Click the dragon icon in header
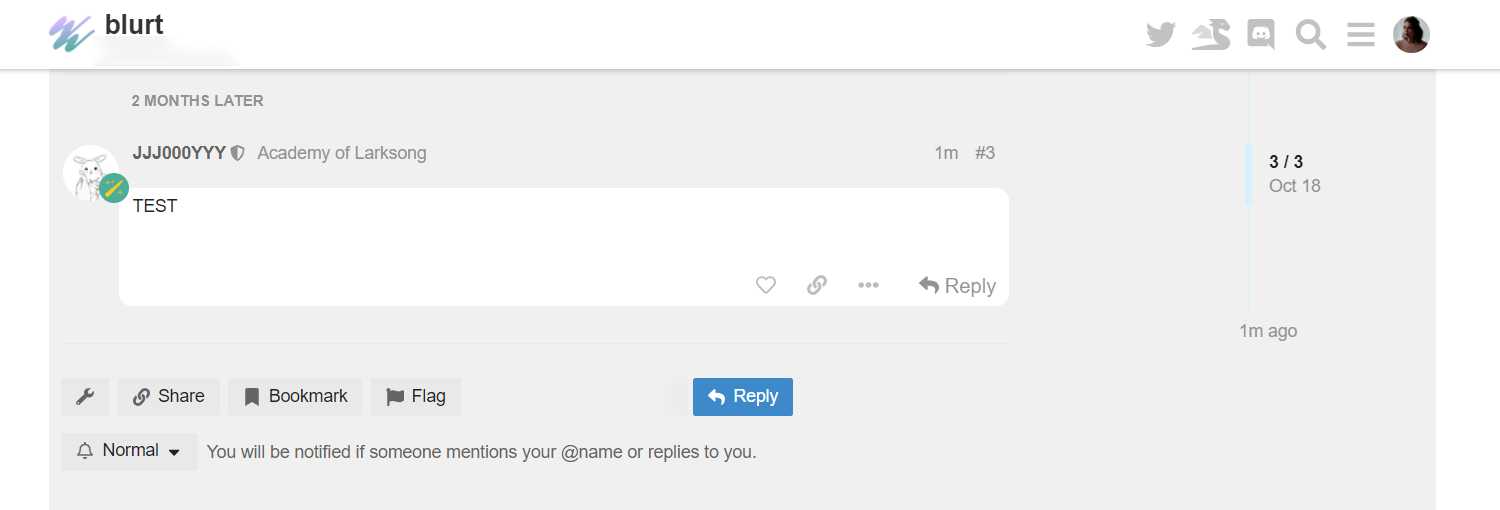1500x510 pixels. click(1210, 35)
